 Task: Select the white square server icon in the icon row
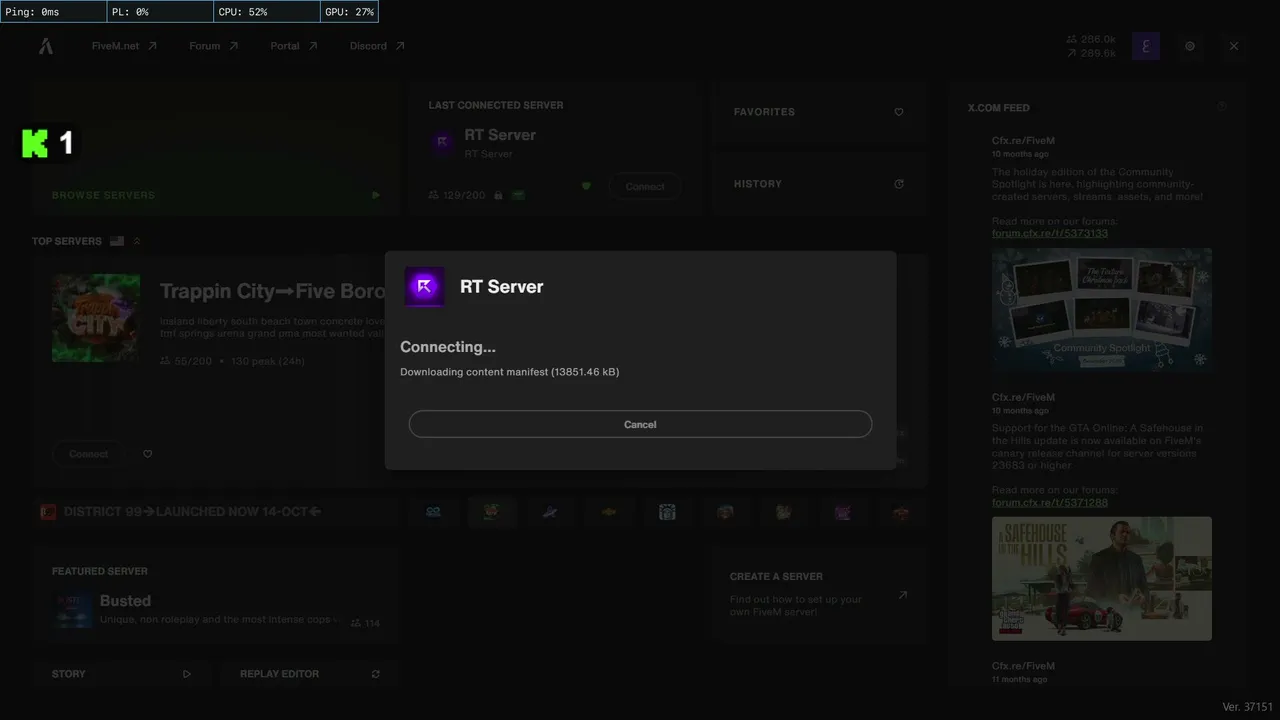667,512
